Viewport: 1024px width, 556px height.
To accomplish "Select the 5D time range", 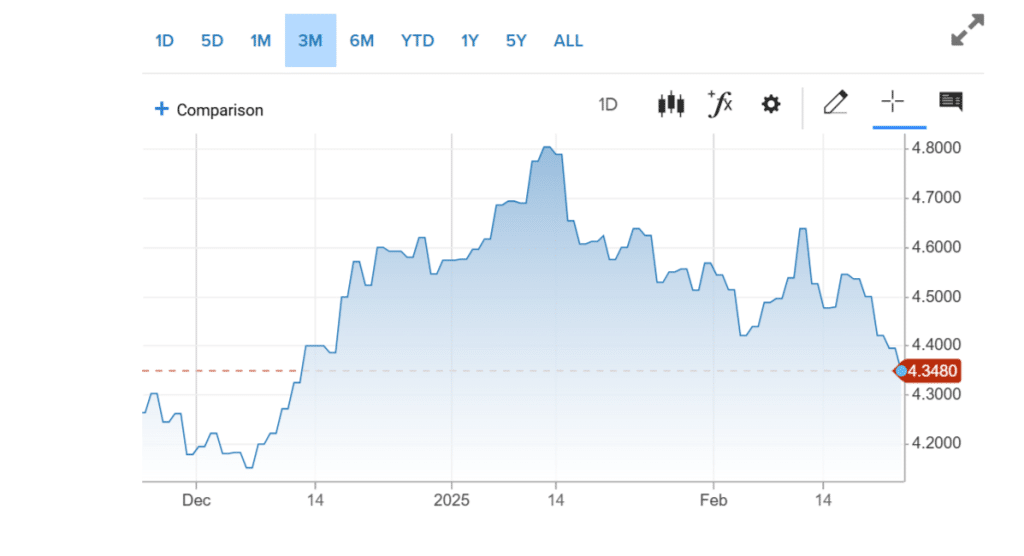I will pyautogui.click(x=212, y=41).
